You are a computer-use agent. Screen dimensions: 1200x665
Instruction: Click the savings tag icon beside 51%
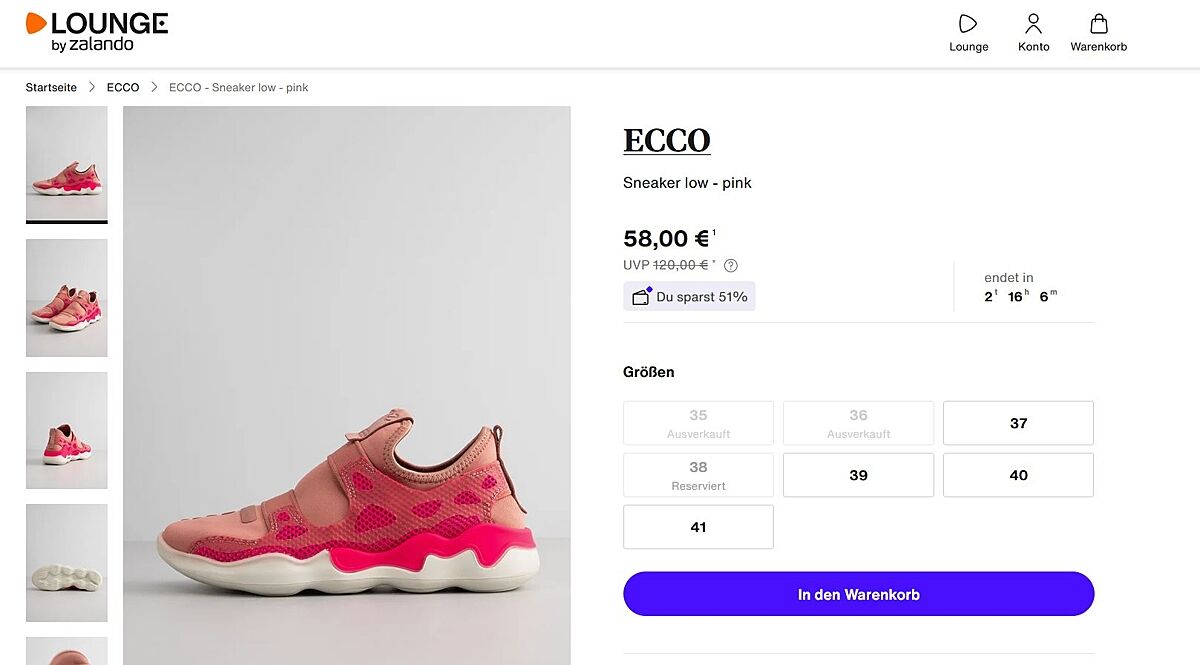click(x=641, y=297)
